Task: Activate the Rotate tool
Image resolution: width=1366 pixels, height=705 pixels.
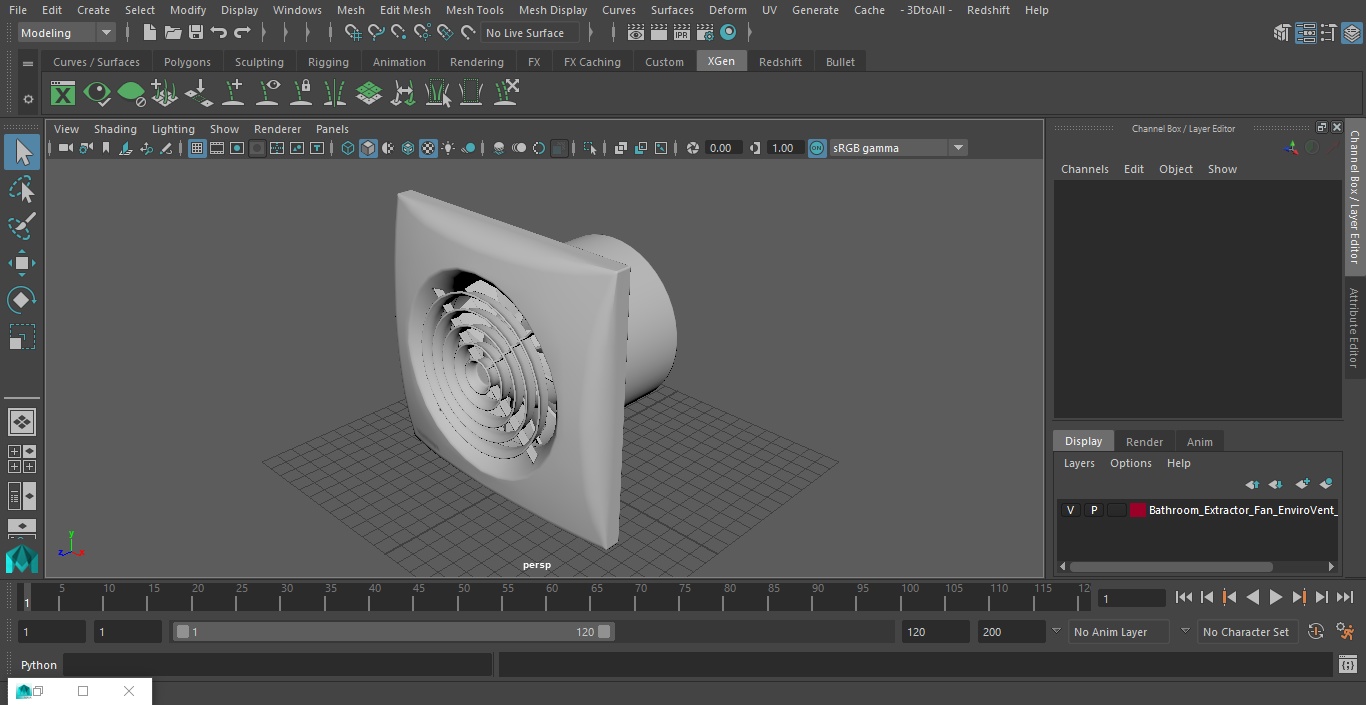Action: coord(22,300)
